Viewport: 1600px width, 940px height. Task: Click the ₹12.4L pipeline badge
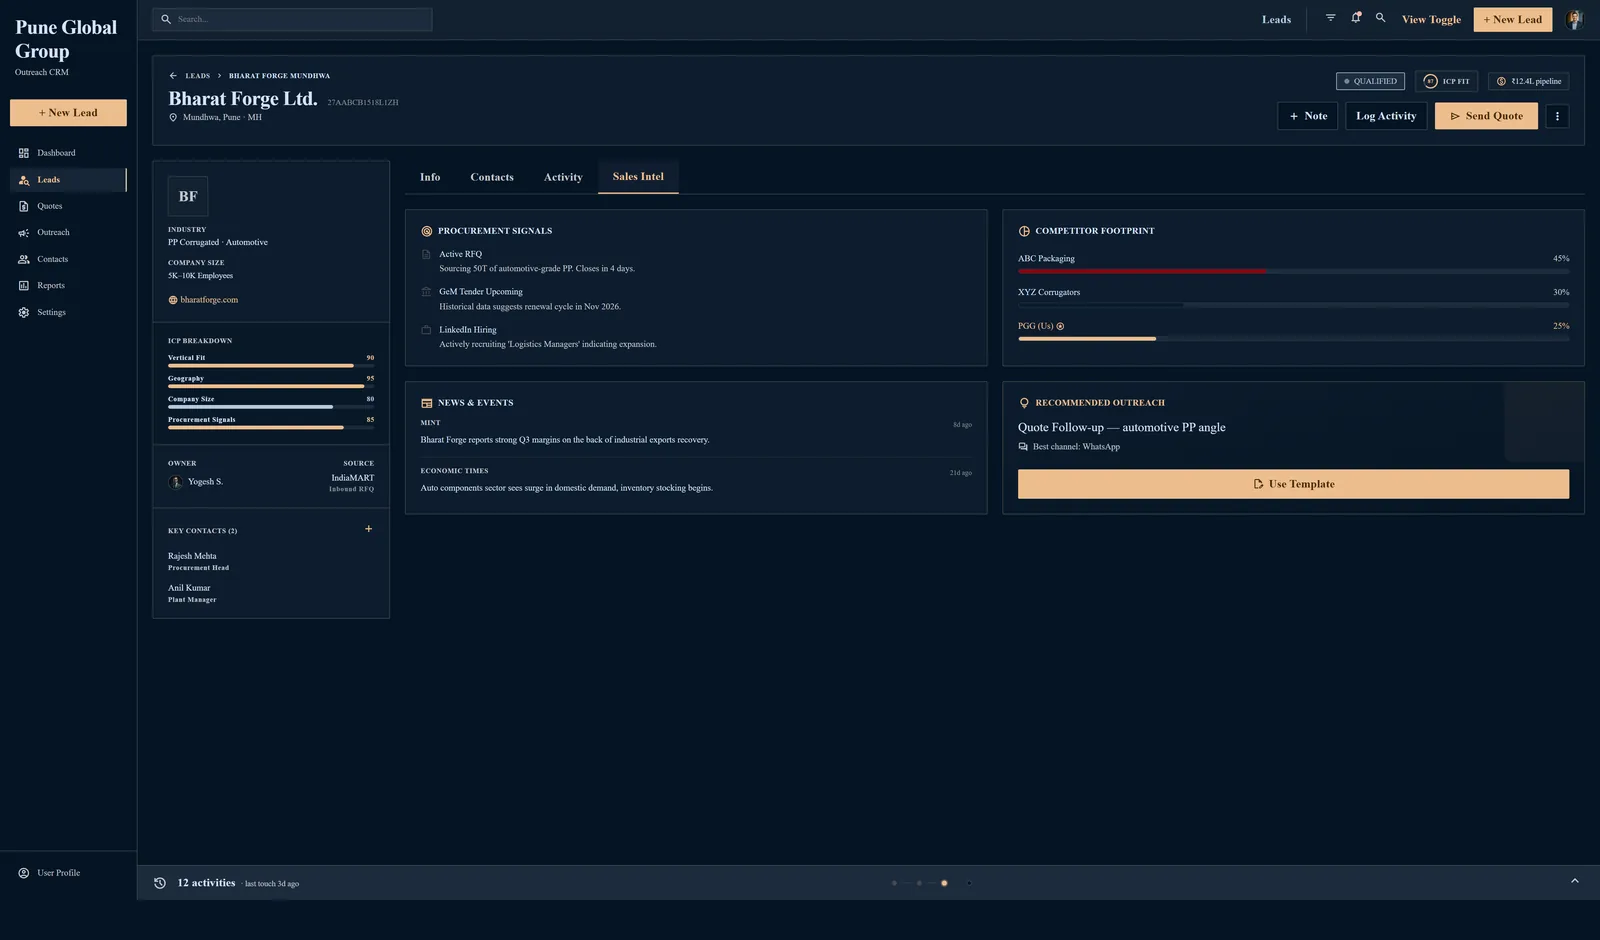(1528, 81)
